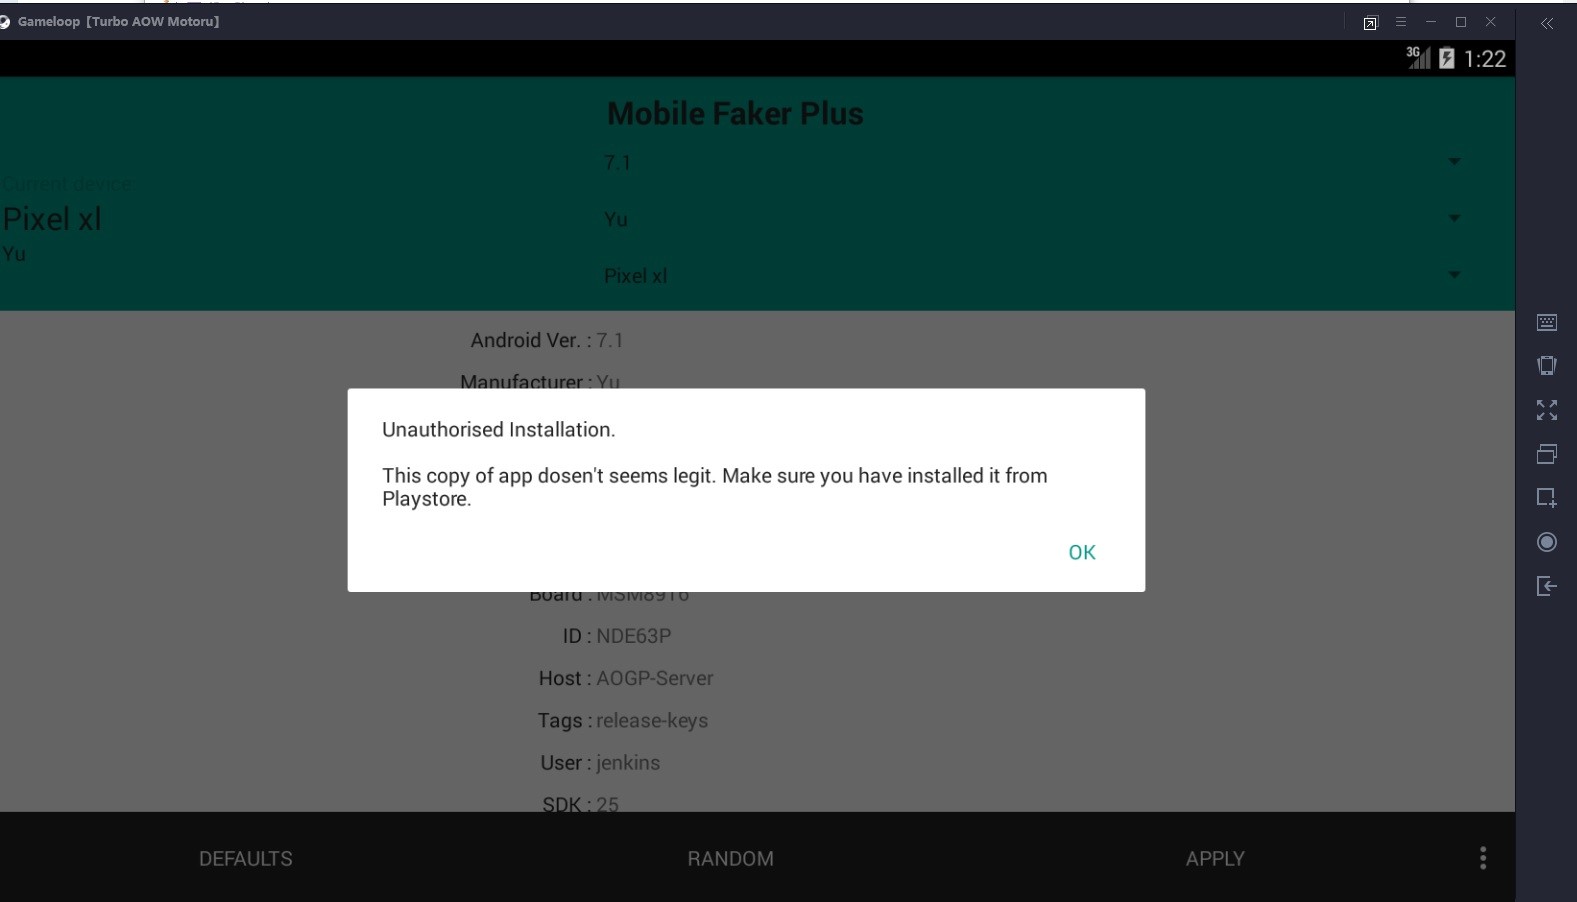Open the three-dot overflow menu
1577x902 pixels.
(x=1483, y=858)
